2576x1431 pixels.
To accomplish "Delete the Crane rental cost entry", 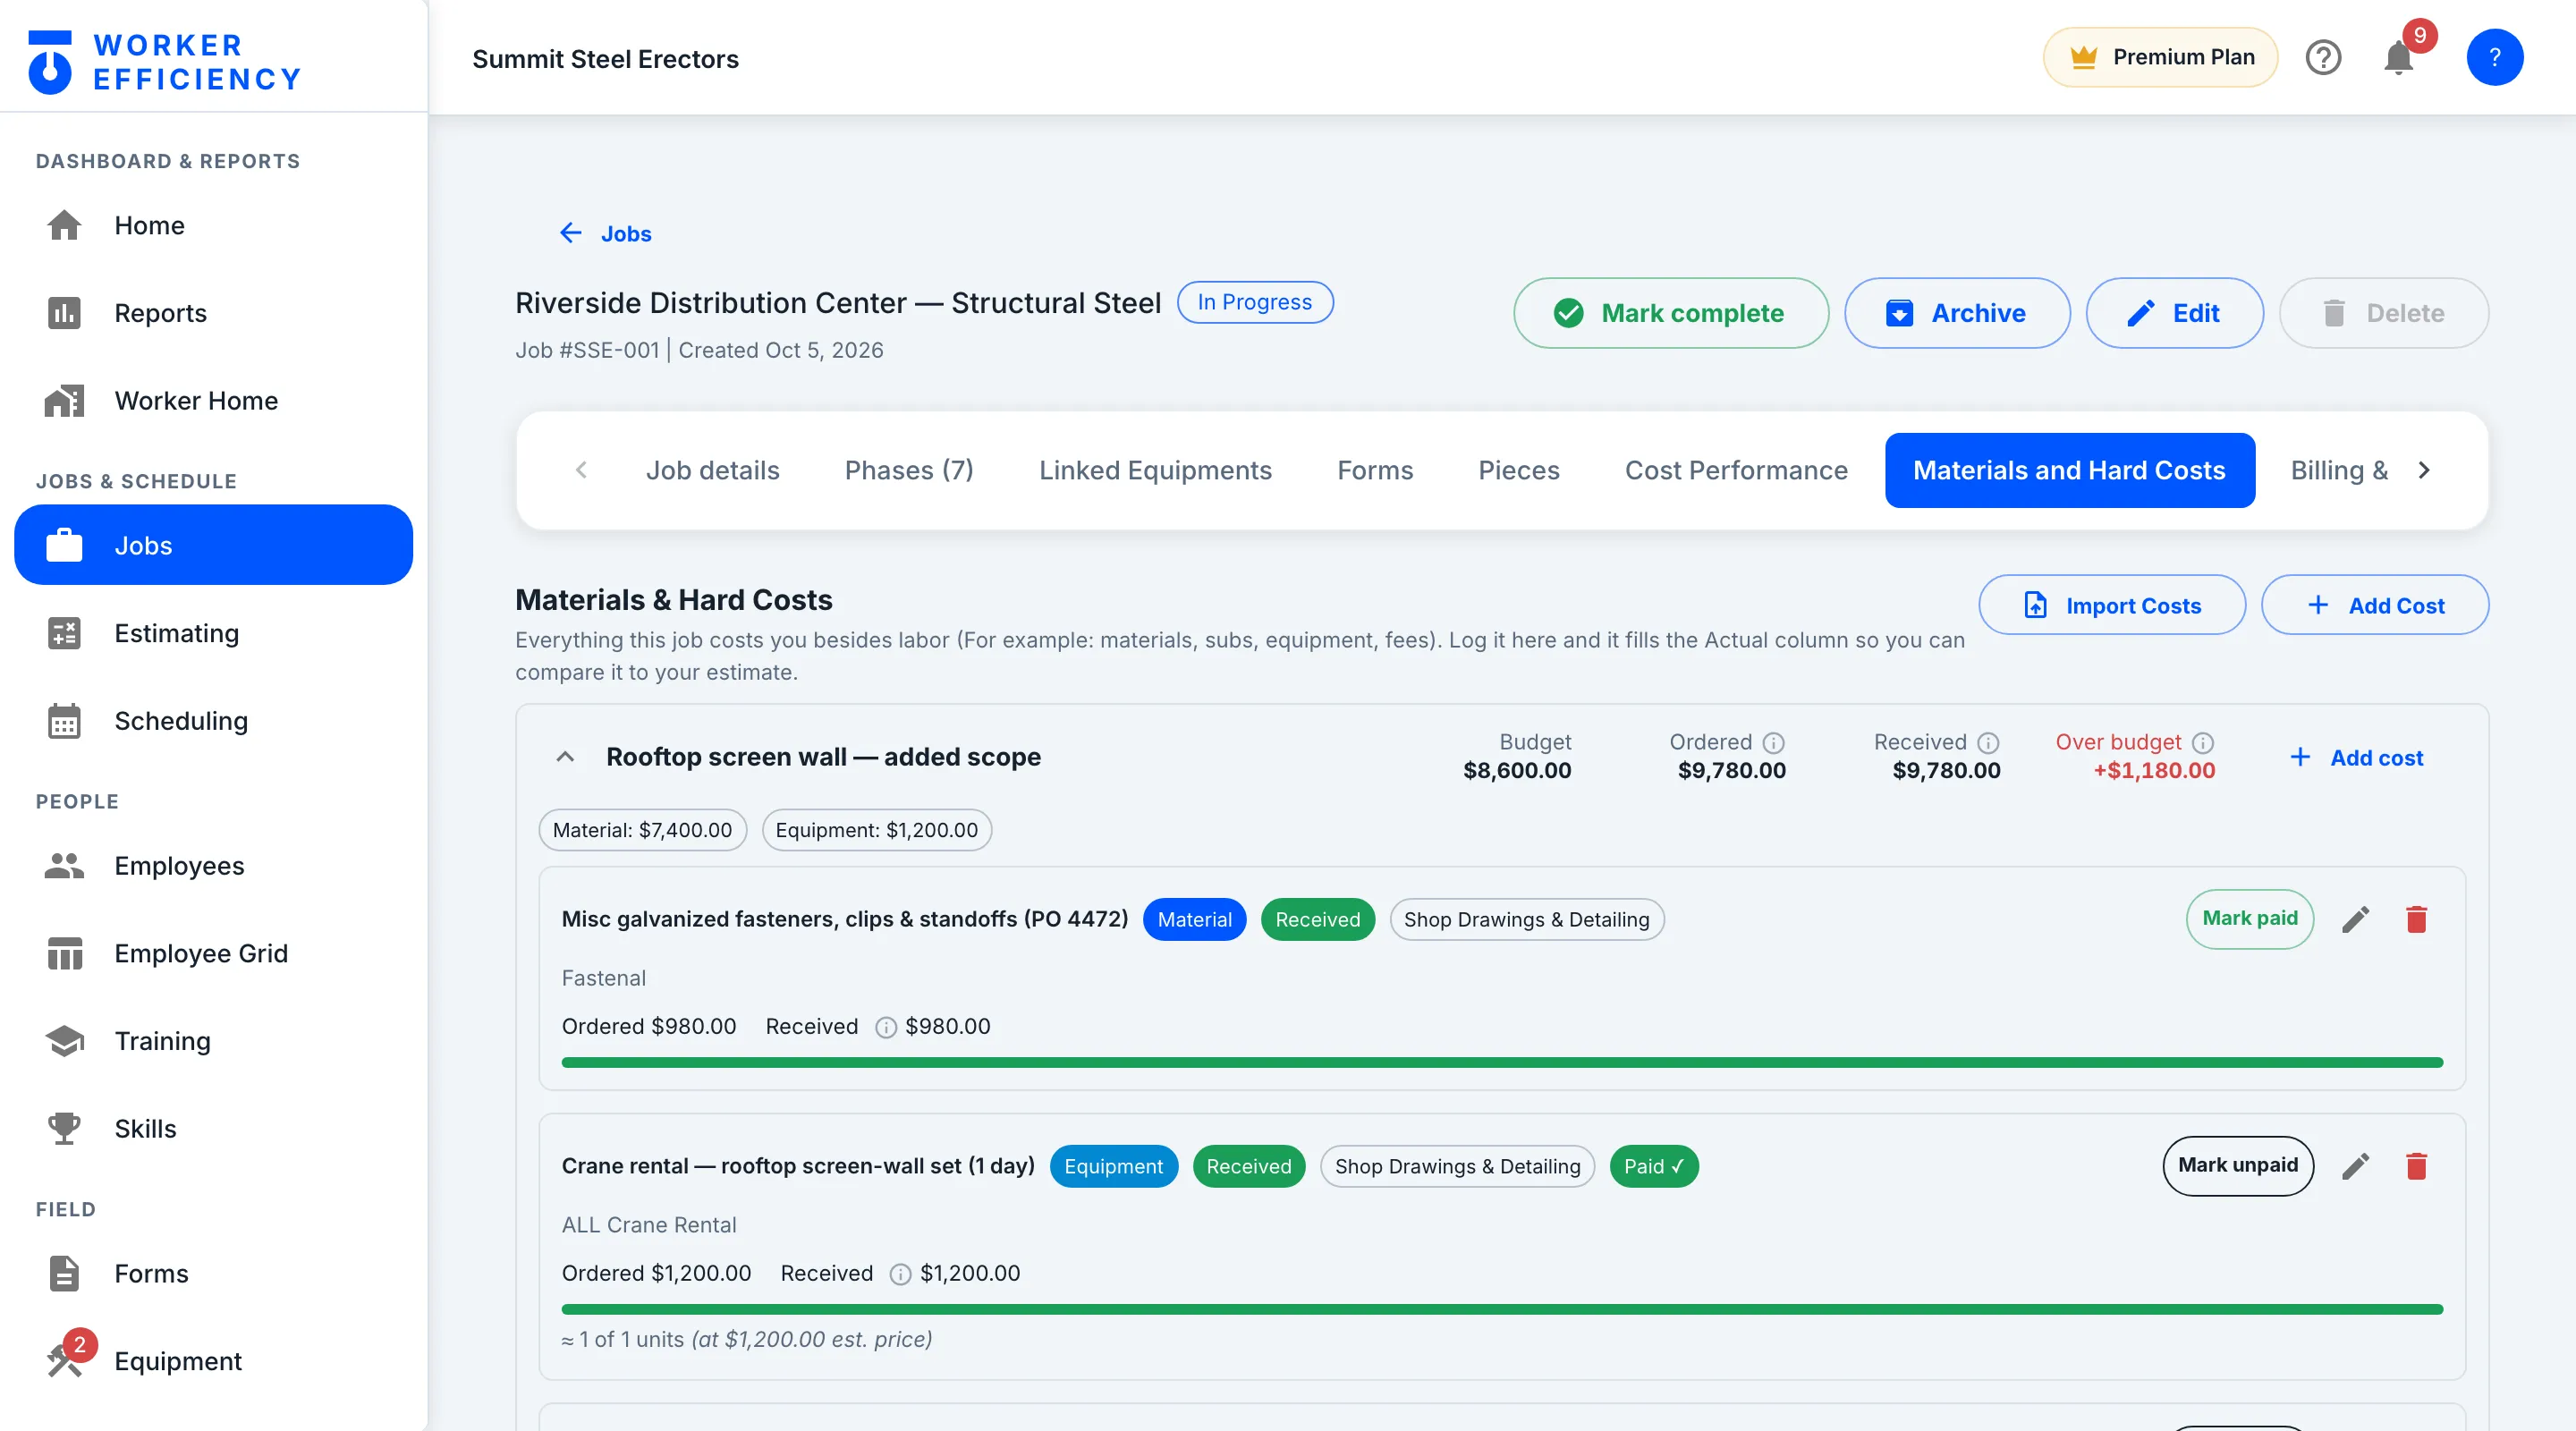I will click(2416, 1166).
